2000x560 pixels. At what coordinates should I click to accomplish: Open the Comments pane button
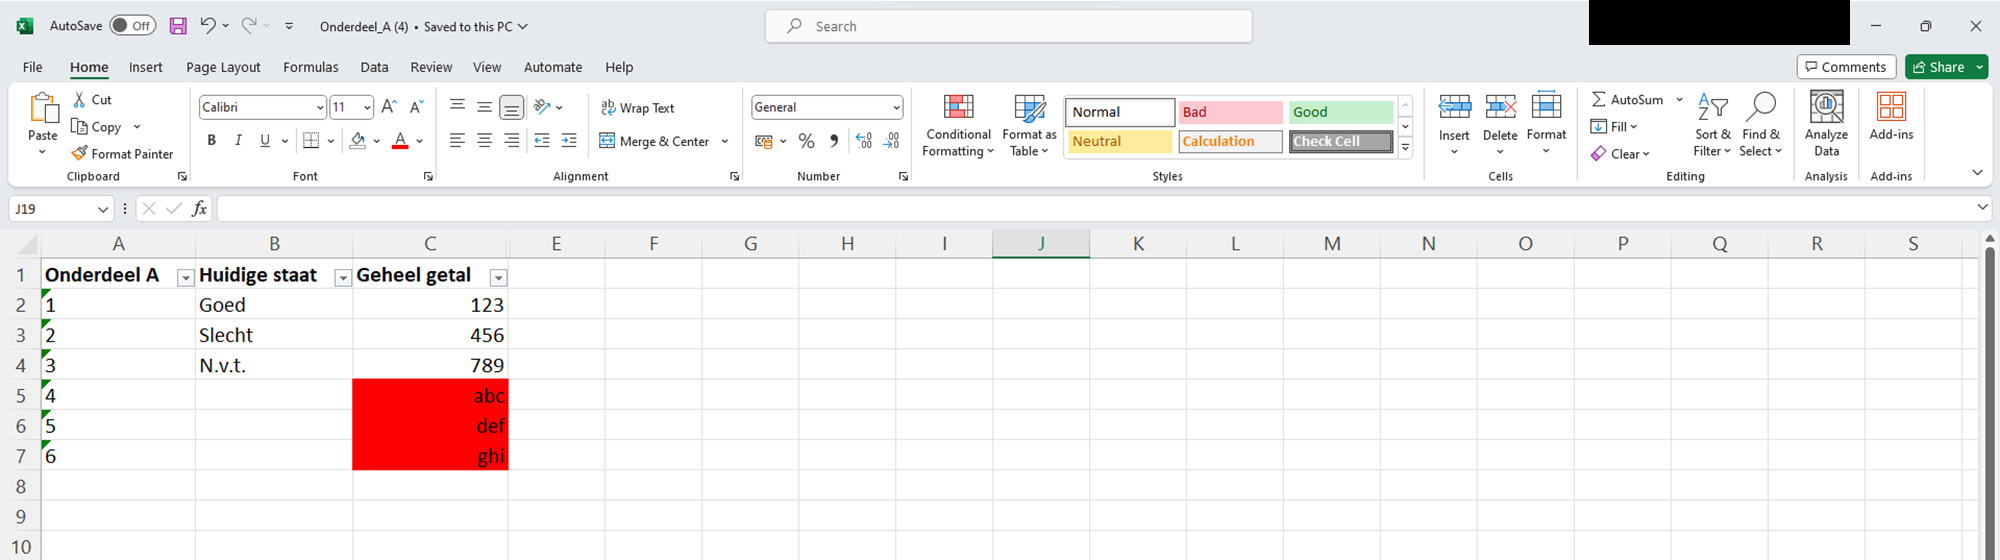pos(1846,67)
